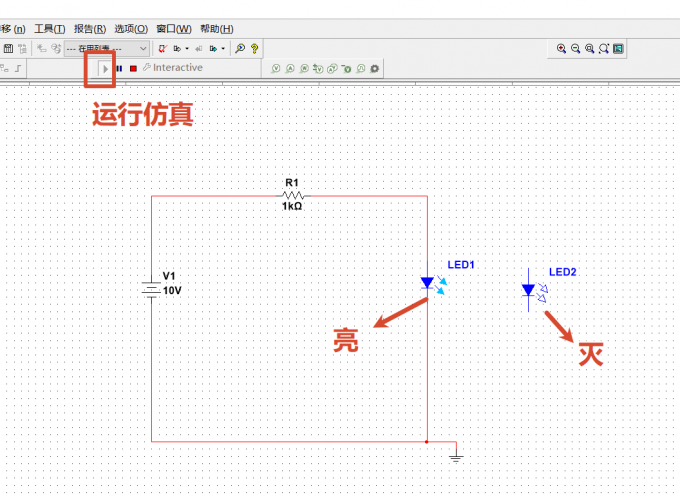680x495 pixels.
Task: Open the probe settings gear icon
Action: tap(375, 69)
